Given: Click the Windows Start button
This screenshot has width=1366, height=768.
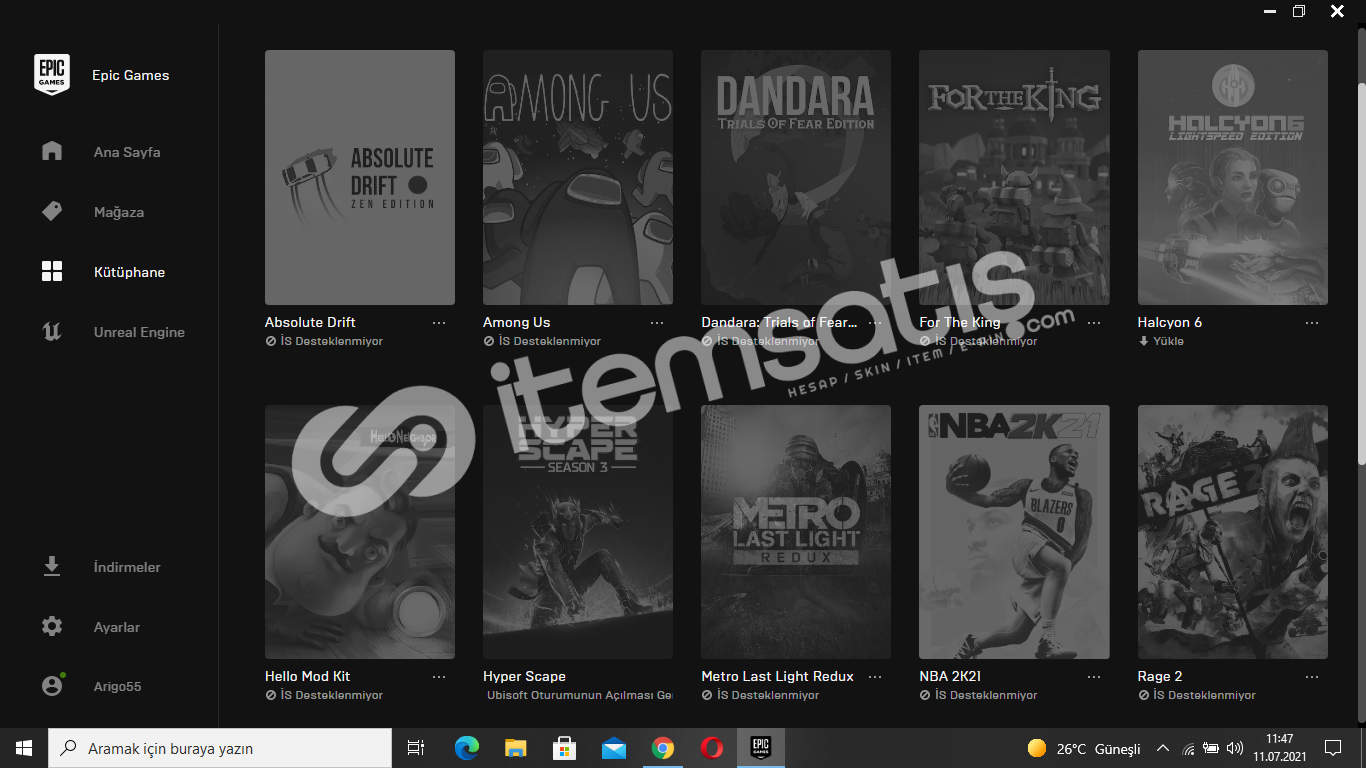Looking at the screenshot, I should click(x=24, y=748).
